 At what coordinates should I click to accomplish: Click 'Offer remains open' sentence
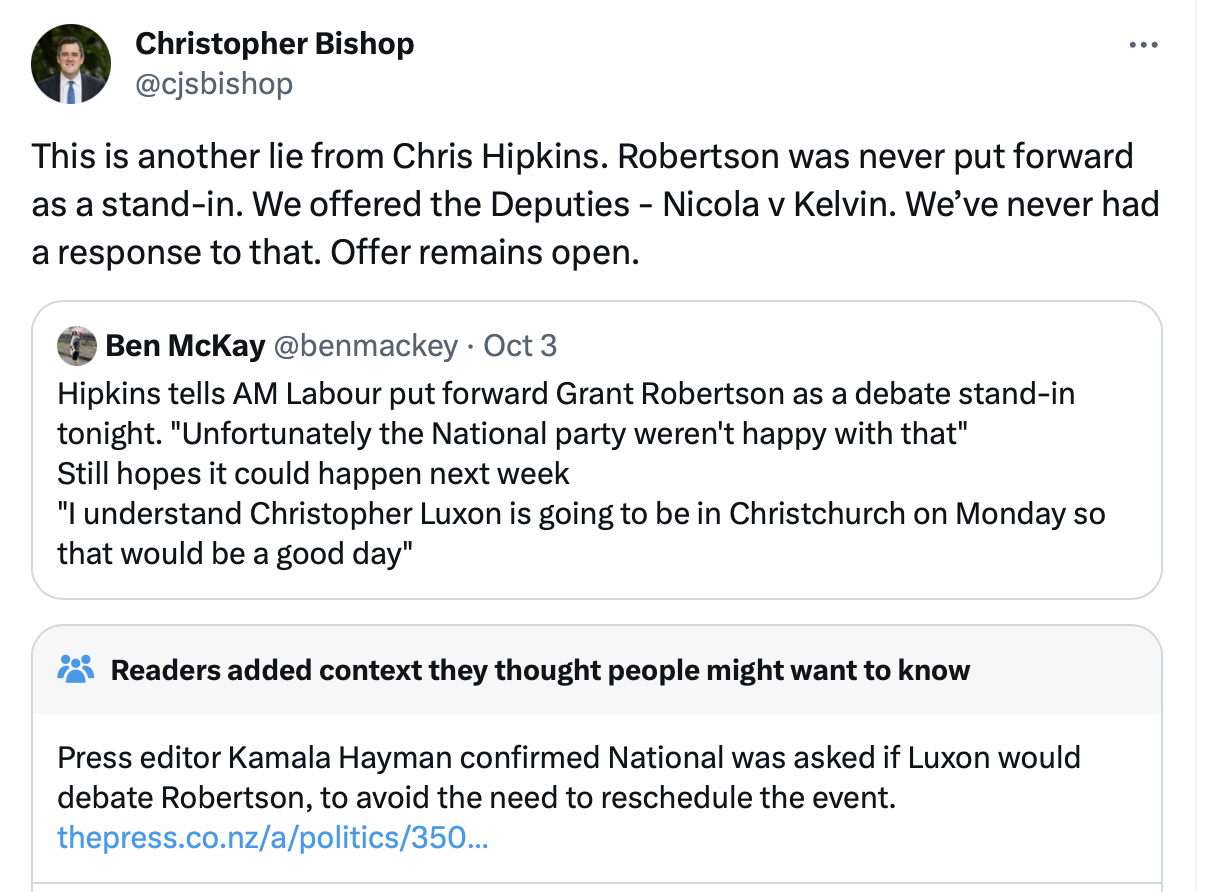point(483,252)
